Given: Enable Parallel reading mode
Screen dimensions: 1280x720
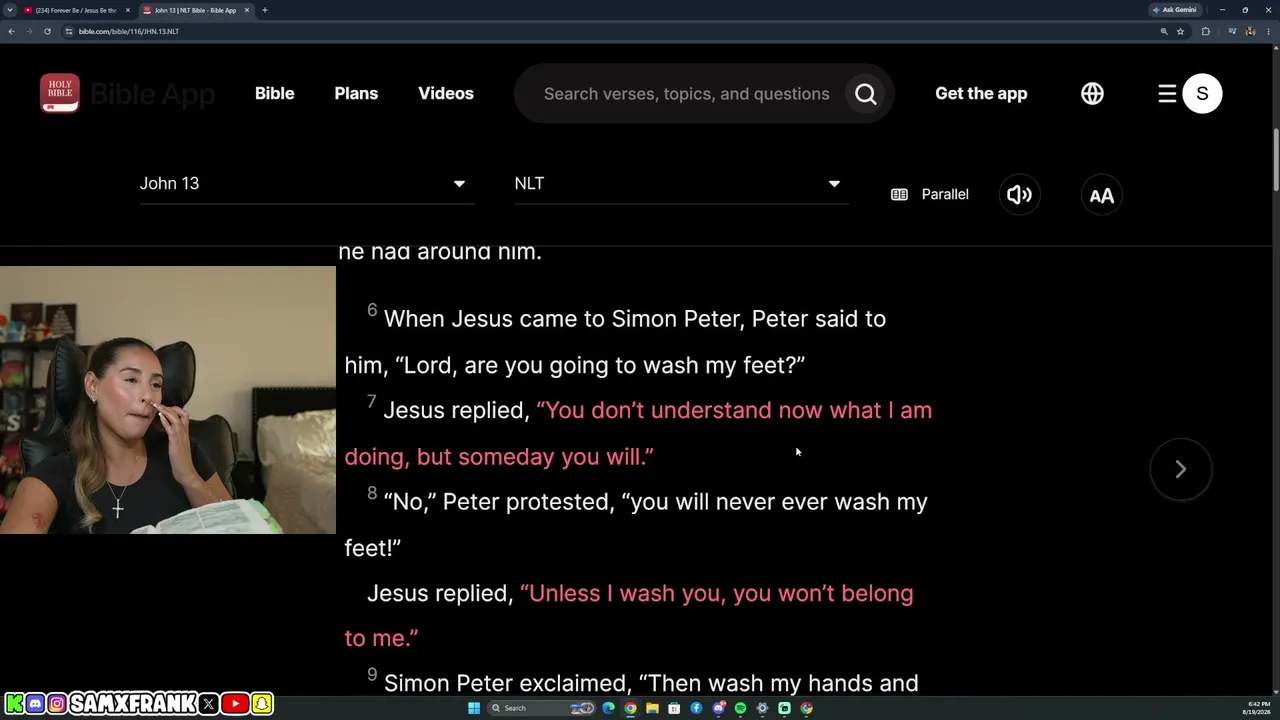Looking at the screenshot, I should pos(930,194).
